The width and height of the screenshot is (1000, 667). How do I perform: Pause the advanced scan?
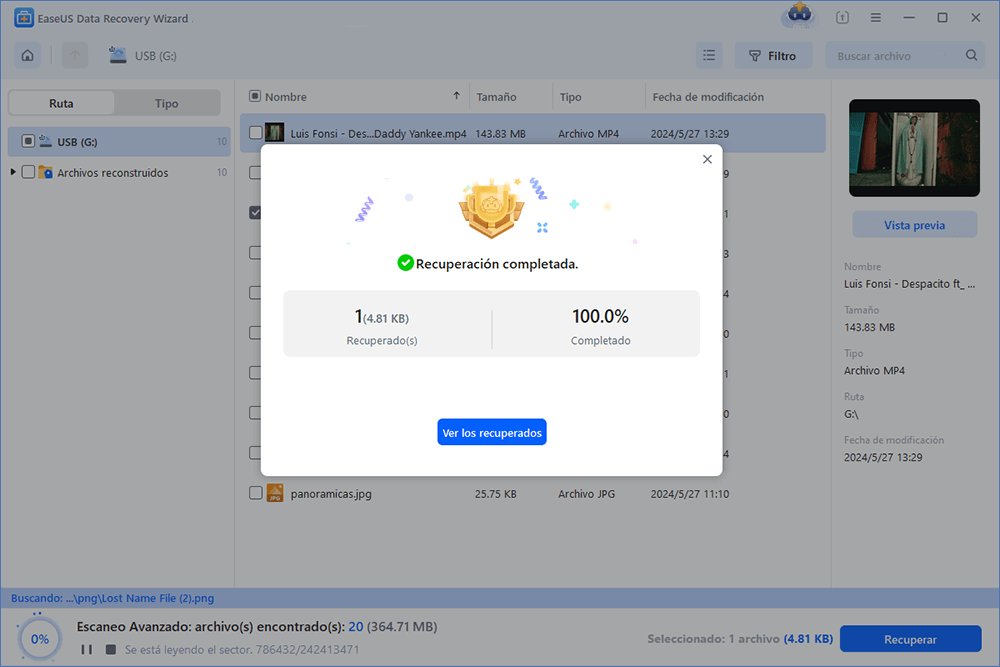pyautogui.click(x=87, y=649)
